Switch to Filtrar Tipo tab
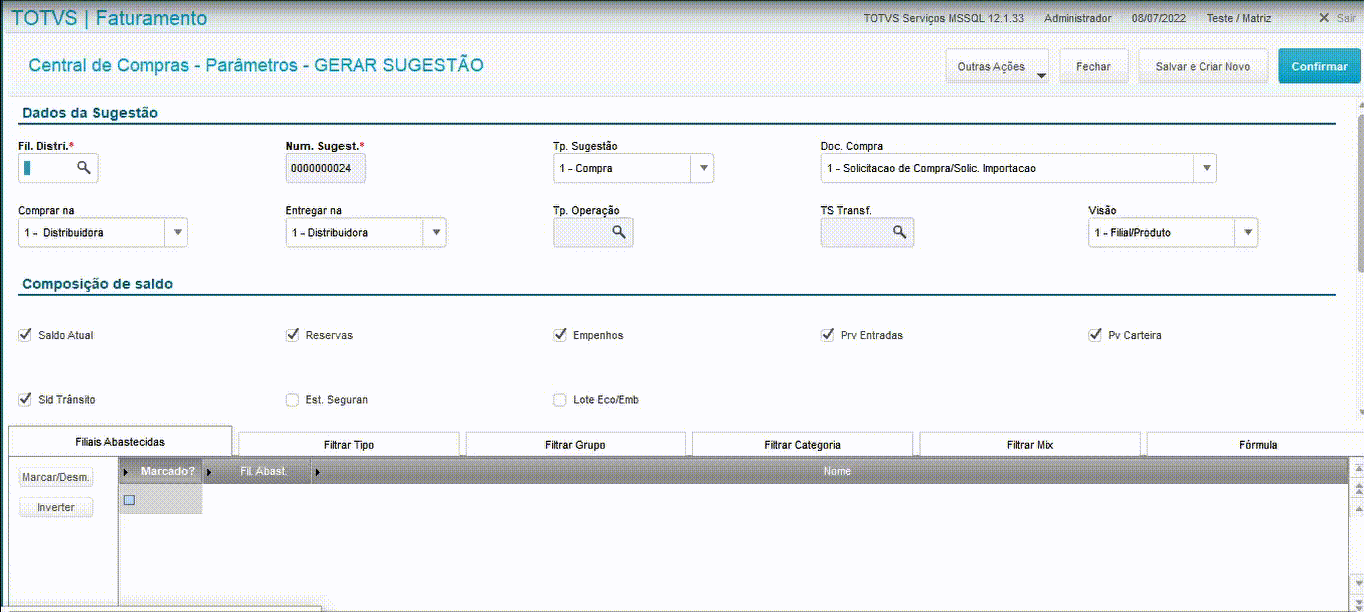This screenshot has height=612, width=1364. [349, 444]
